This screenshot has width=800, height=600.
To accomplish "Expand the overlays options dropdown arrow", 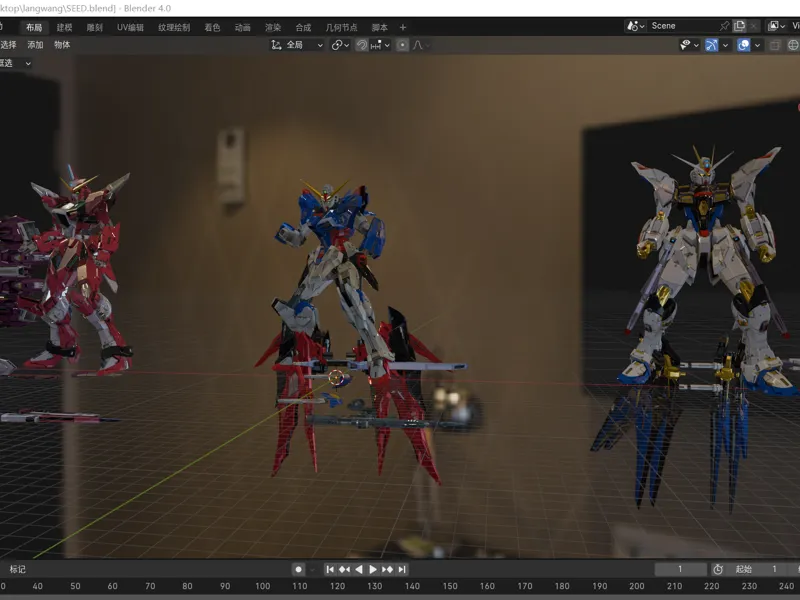I will click(x=758, y=45).
